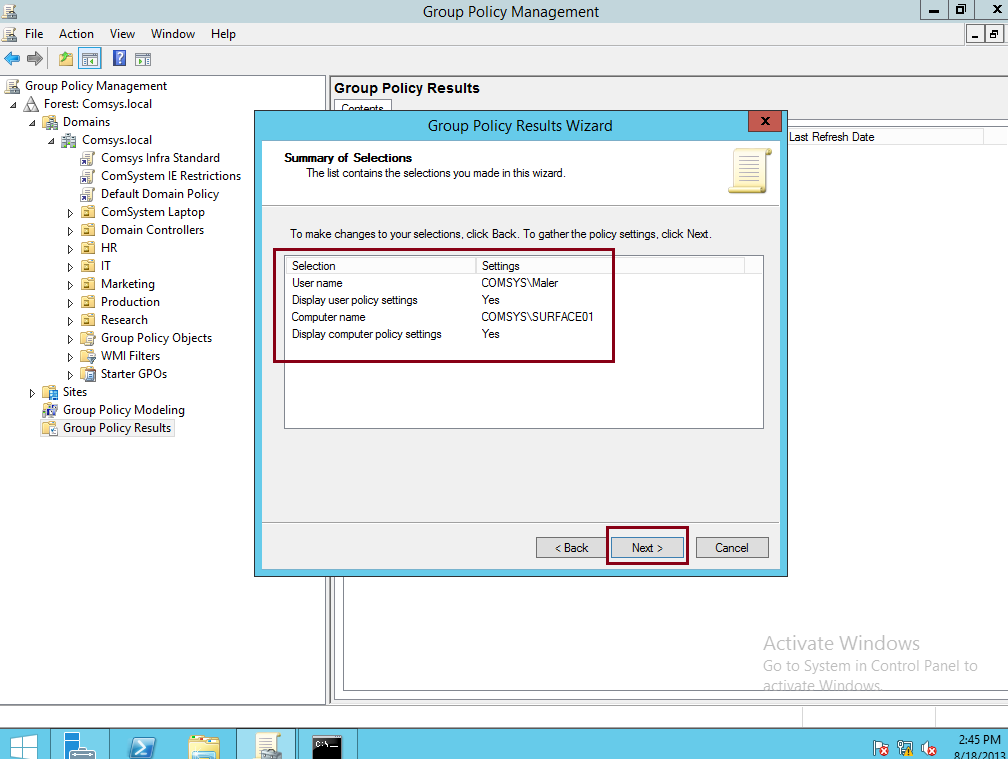Click the Last Refresh Date column header
The height and width of the screenshot is (759, 1008).
tap(885, 137)
